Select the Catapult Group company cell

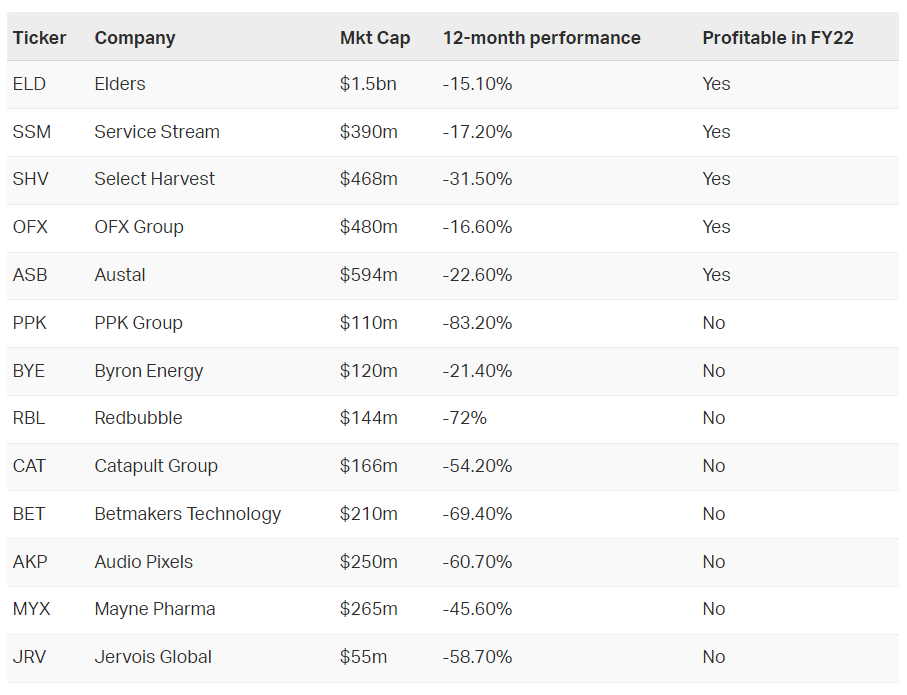point(156,466)
